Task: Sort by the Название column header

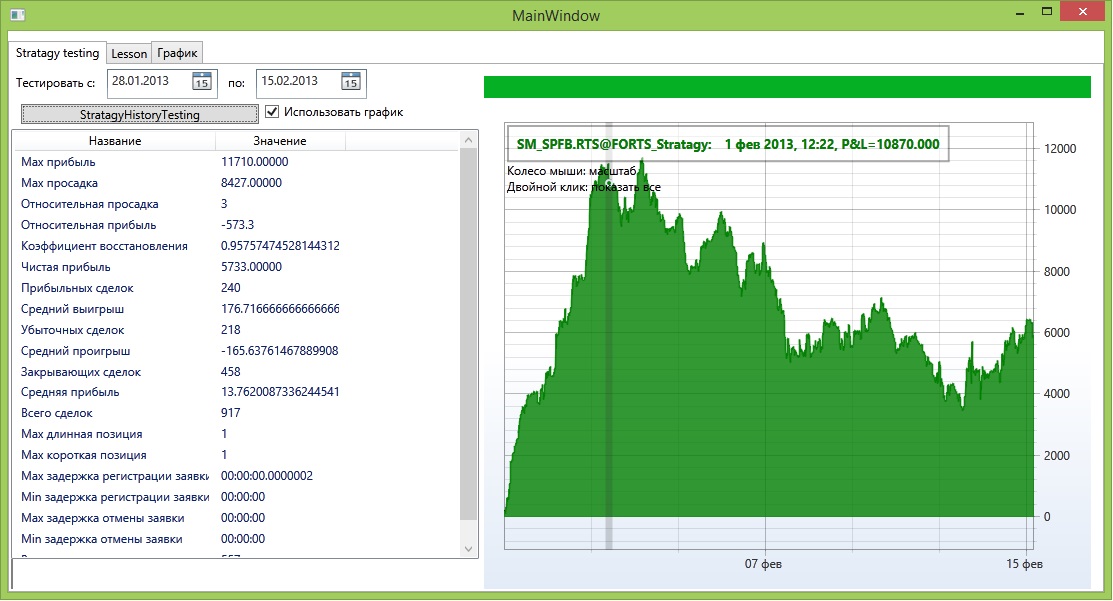Action: pyautogui.click(x=114, y=141)
